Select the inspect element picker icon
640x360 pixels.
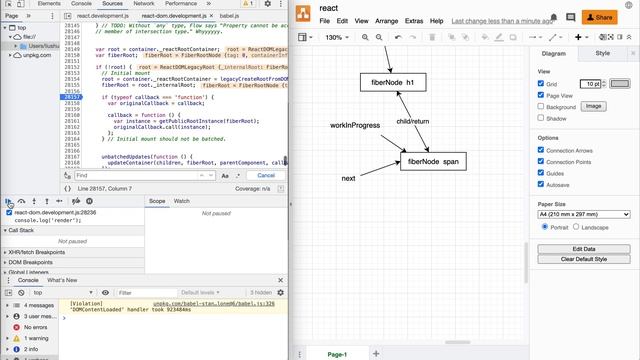[8, 4]
